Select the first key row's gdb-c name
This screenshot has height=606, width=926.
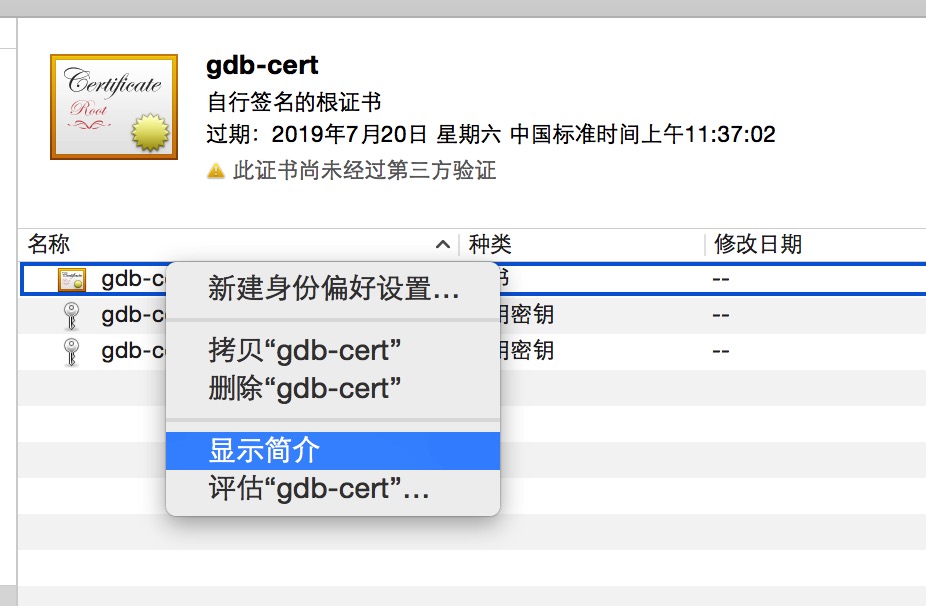(x=134, y=315)
